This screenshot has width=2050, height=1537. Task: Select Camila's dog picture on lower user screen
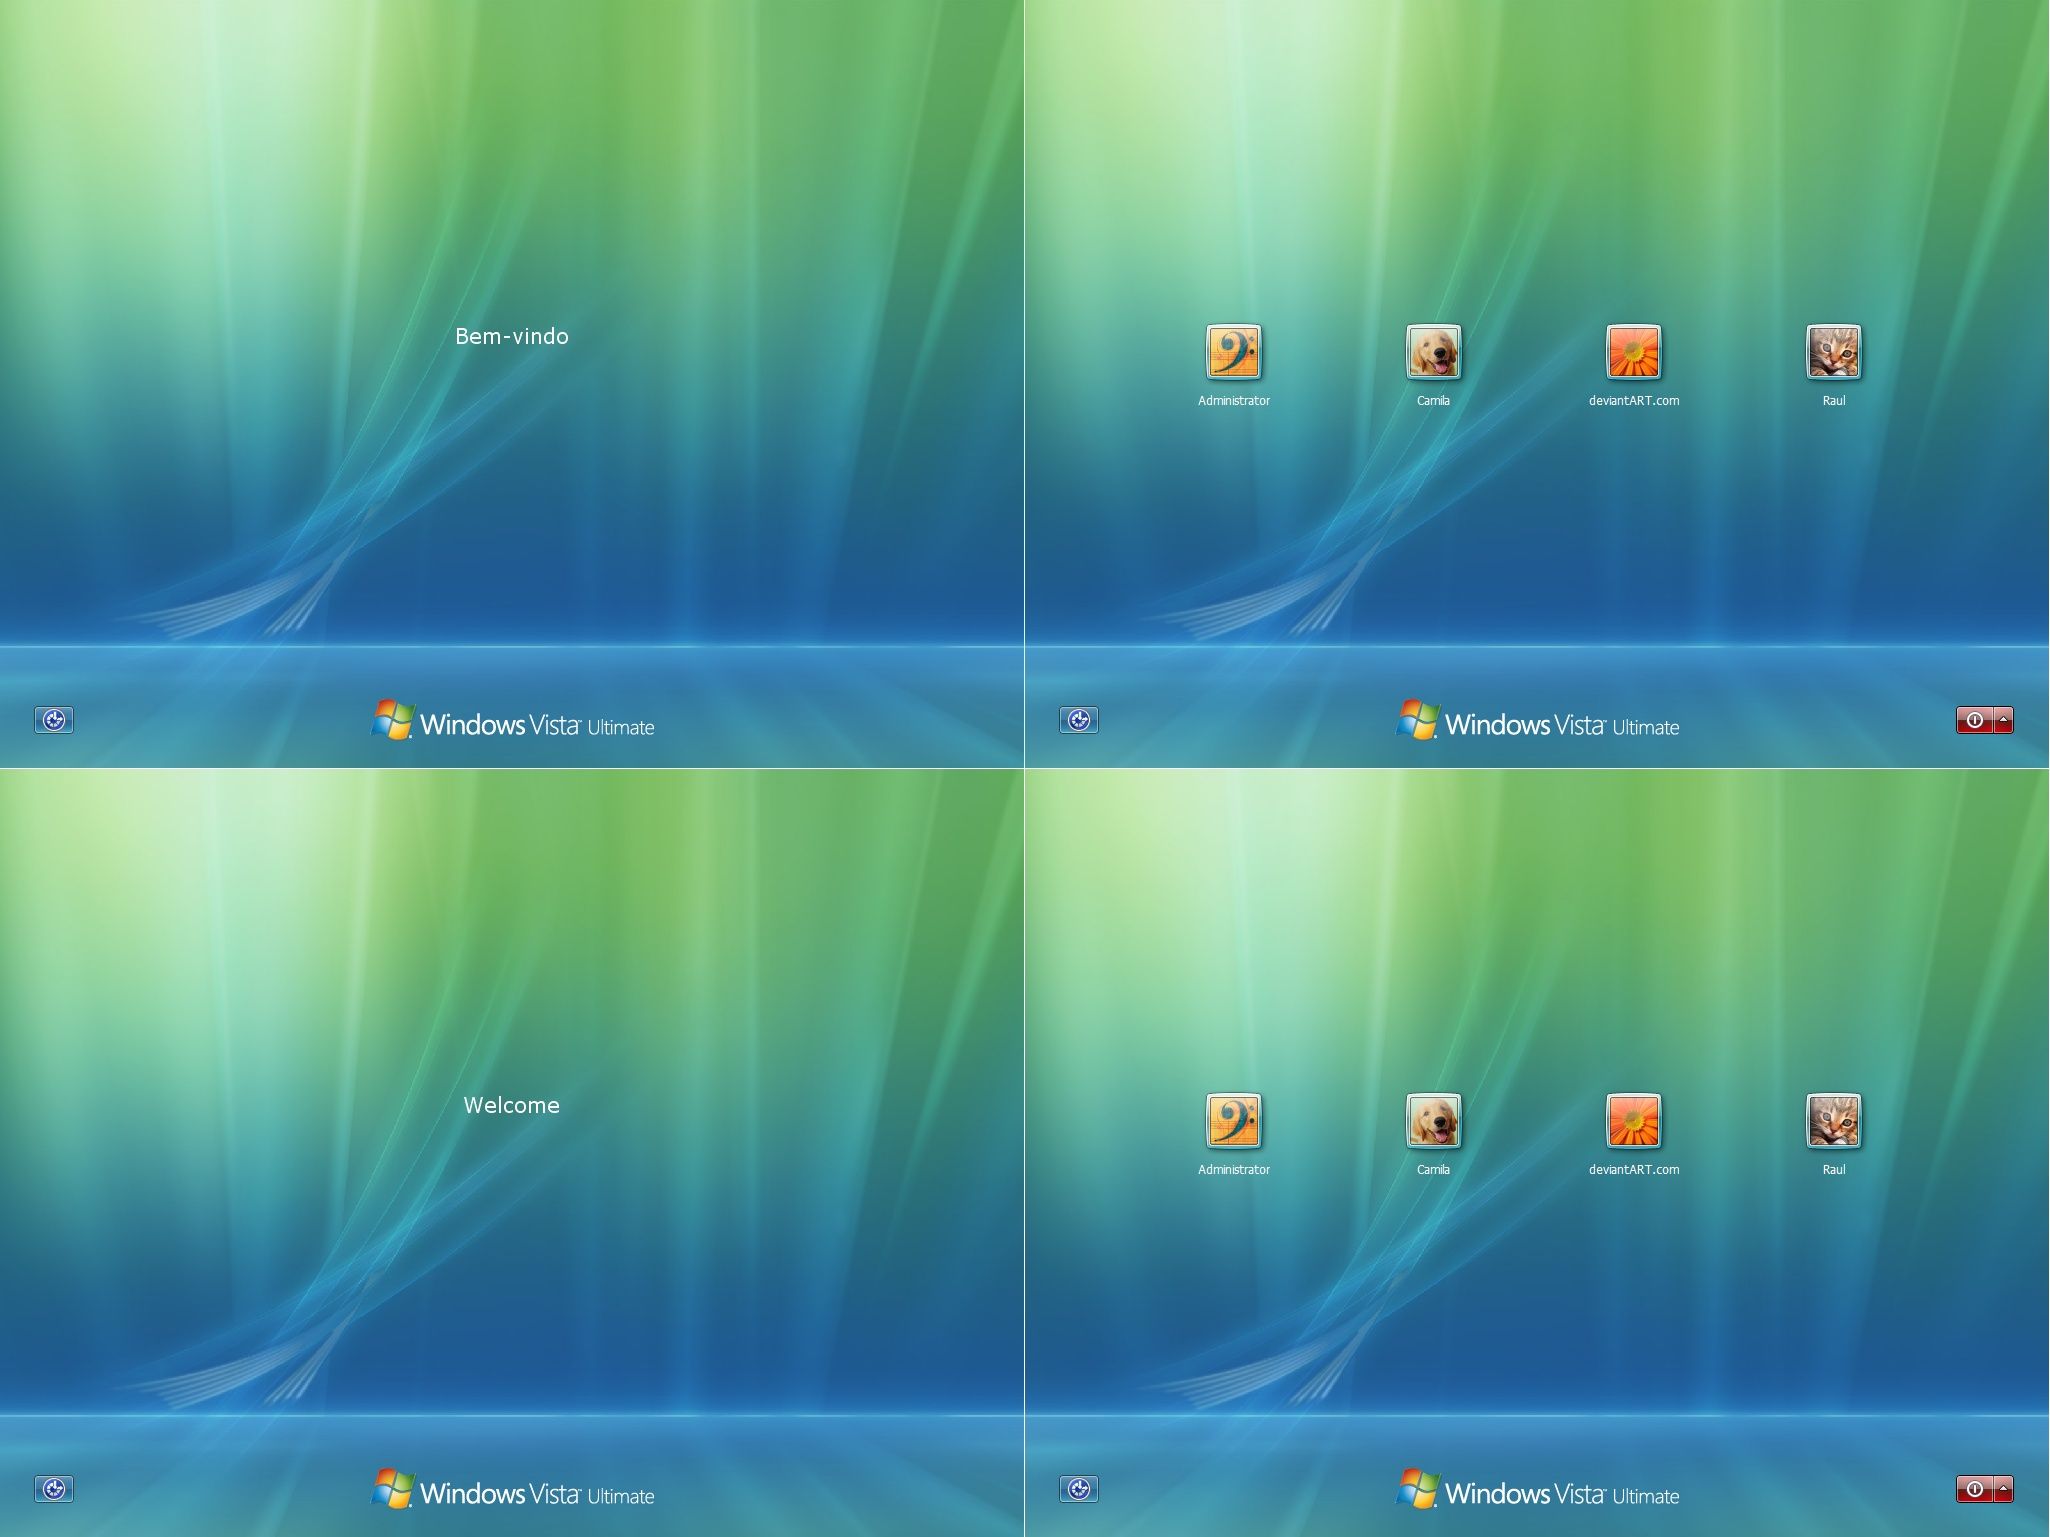click(1434, 1121)
